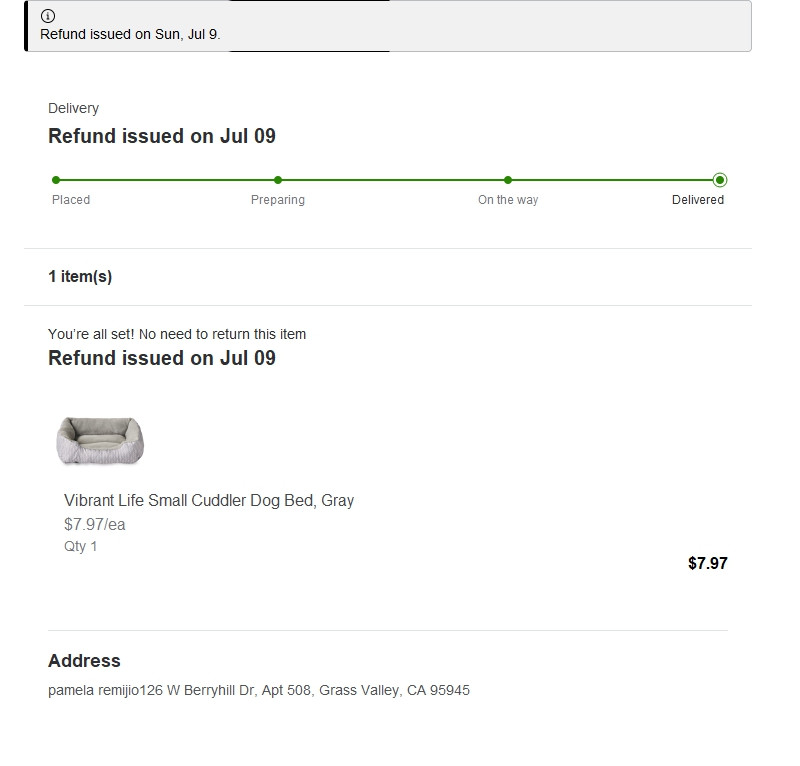
Task: Click the info icon in the refund banner
Action: pyautogui.click(x=48, y=16)
